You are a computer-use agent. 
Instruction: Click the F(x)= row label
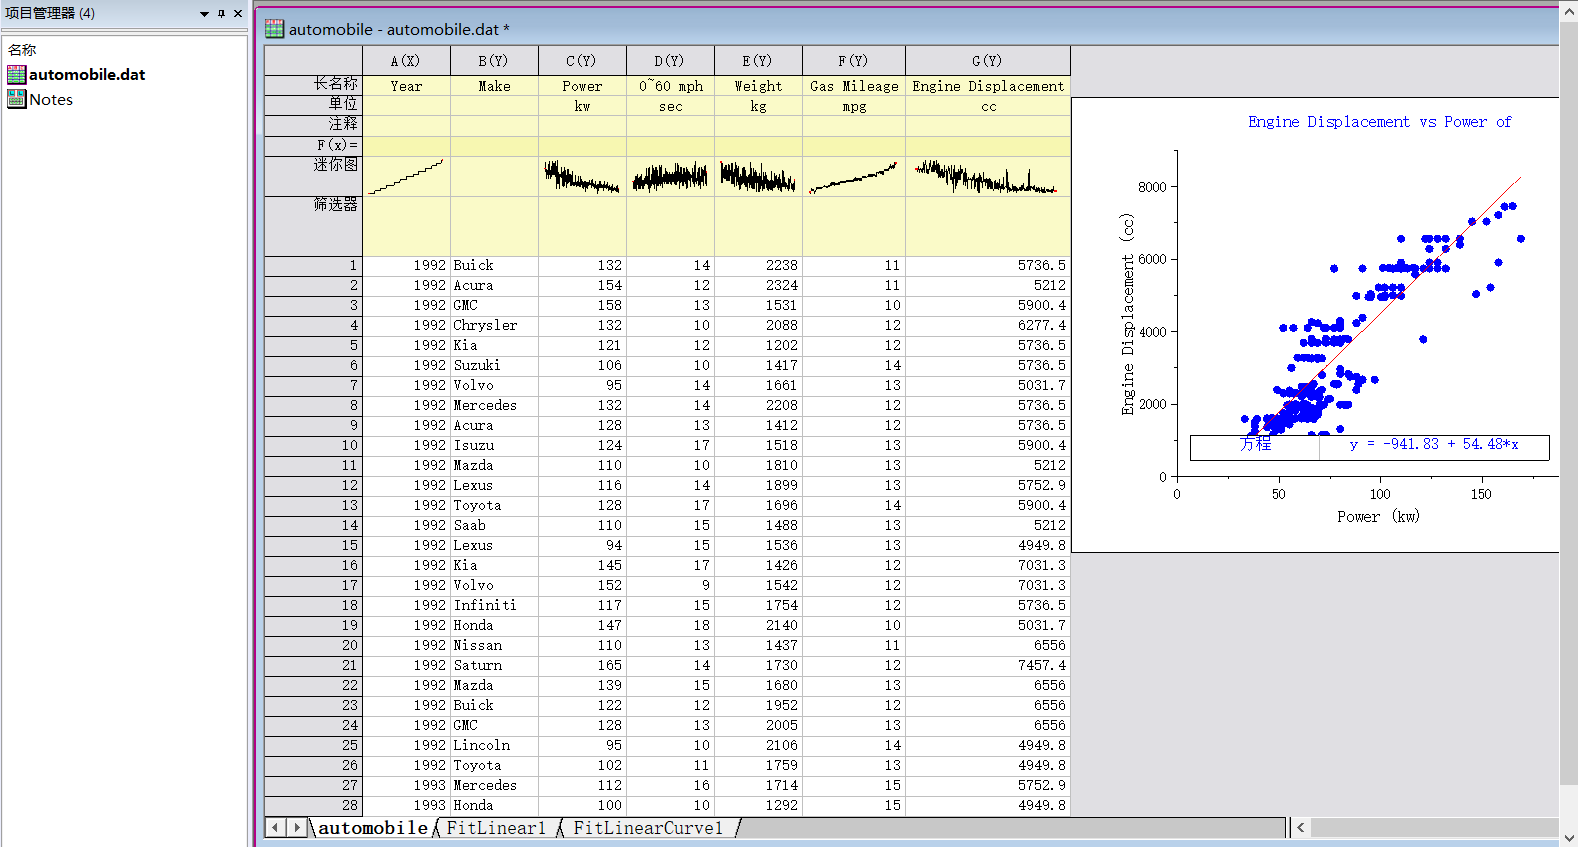pyautogui.click(x=313, y=146)
